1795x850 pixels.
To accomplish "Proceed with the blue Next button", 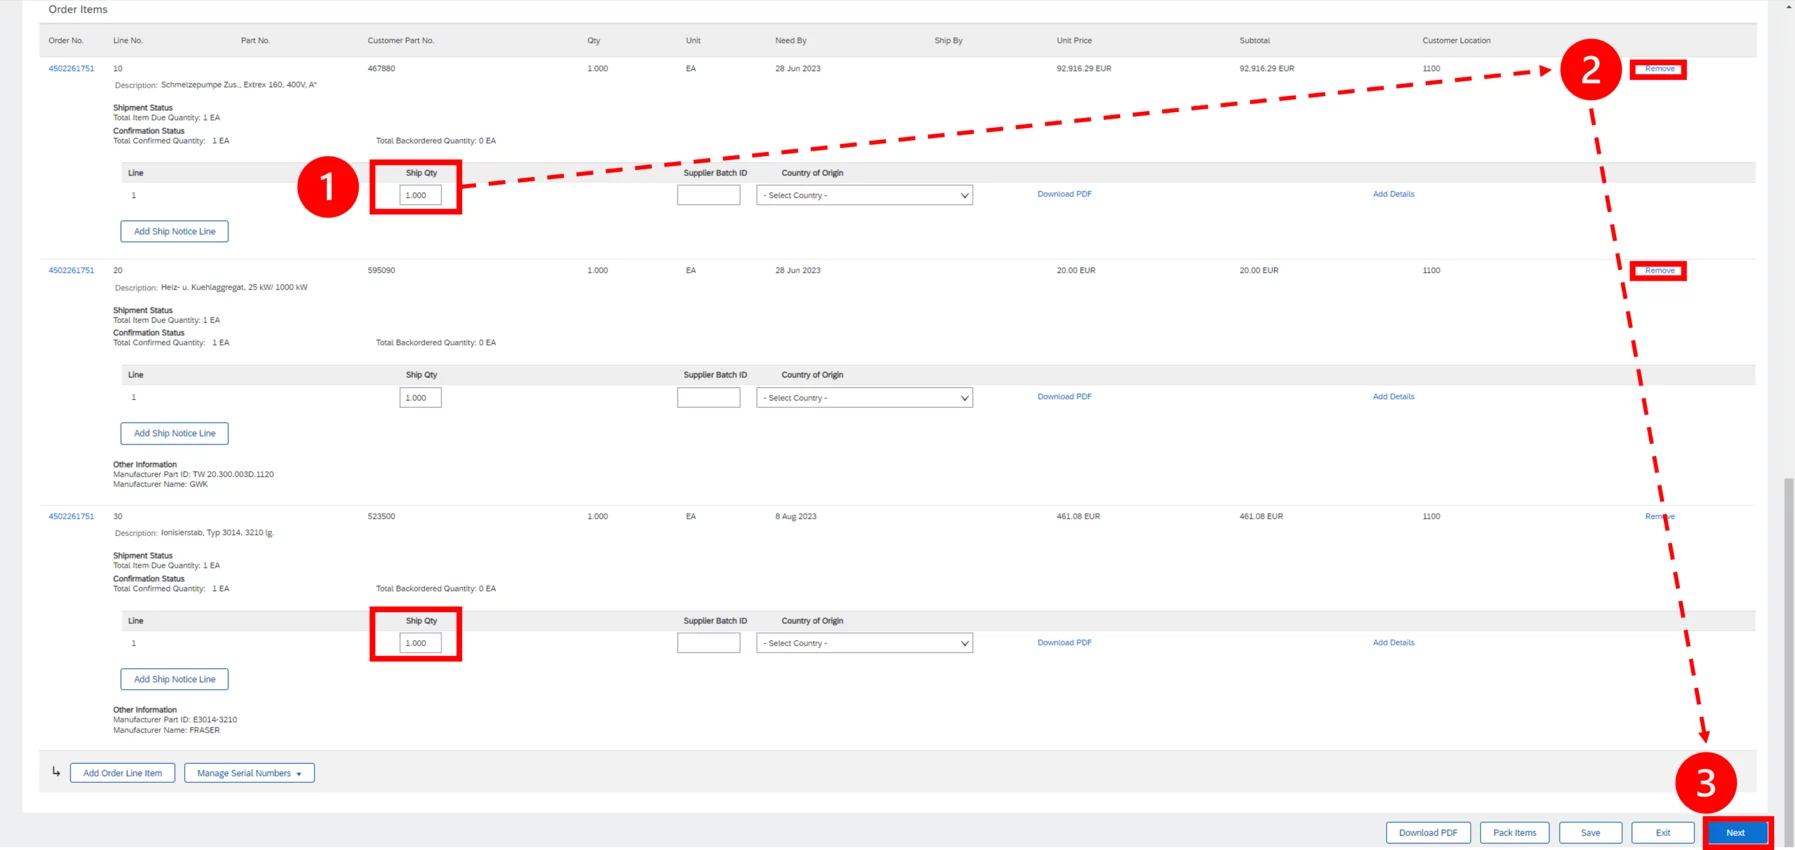I will click(x=1736, y=833).
